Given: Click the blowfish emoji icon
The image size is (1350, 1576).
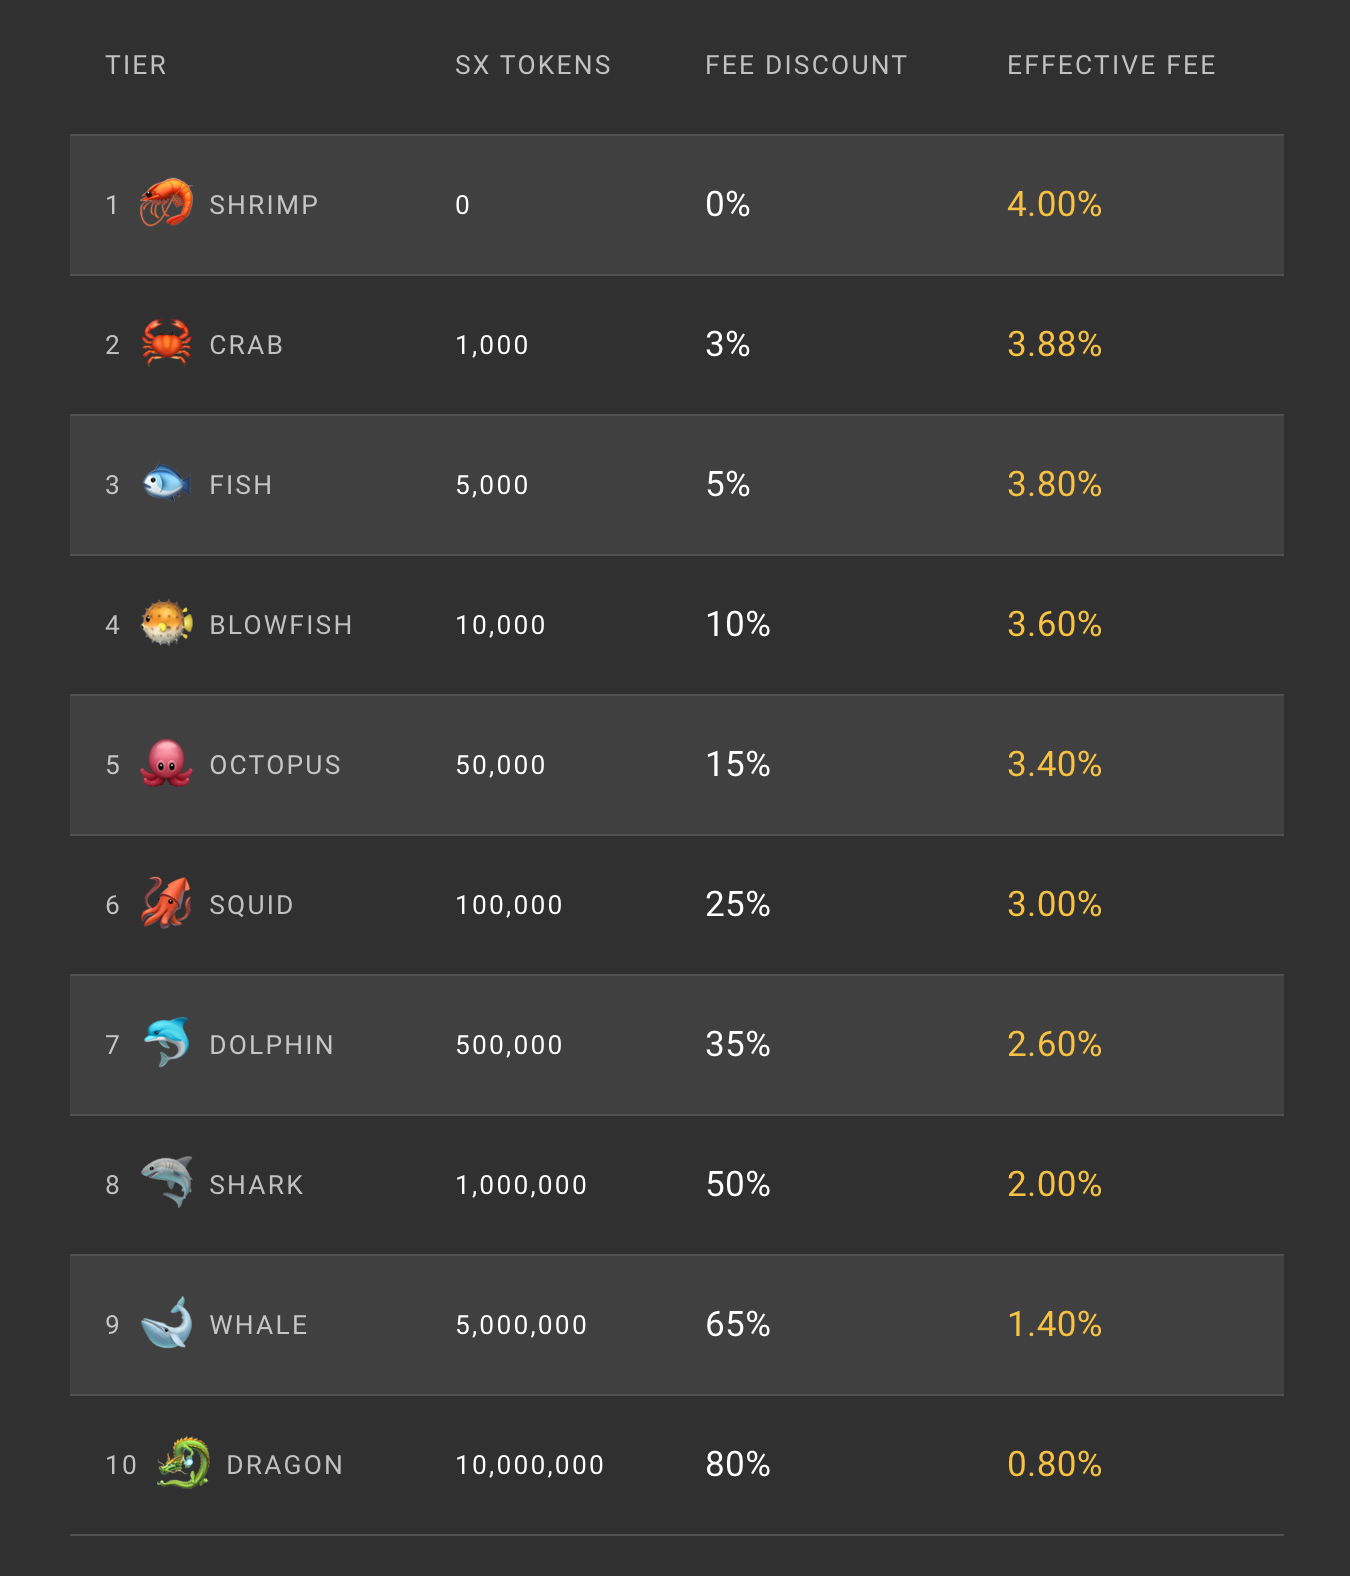Looking at the screenshot, I should (166, 623).
